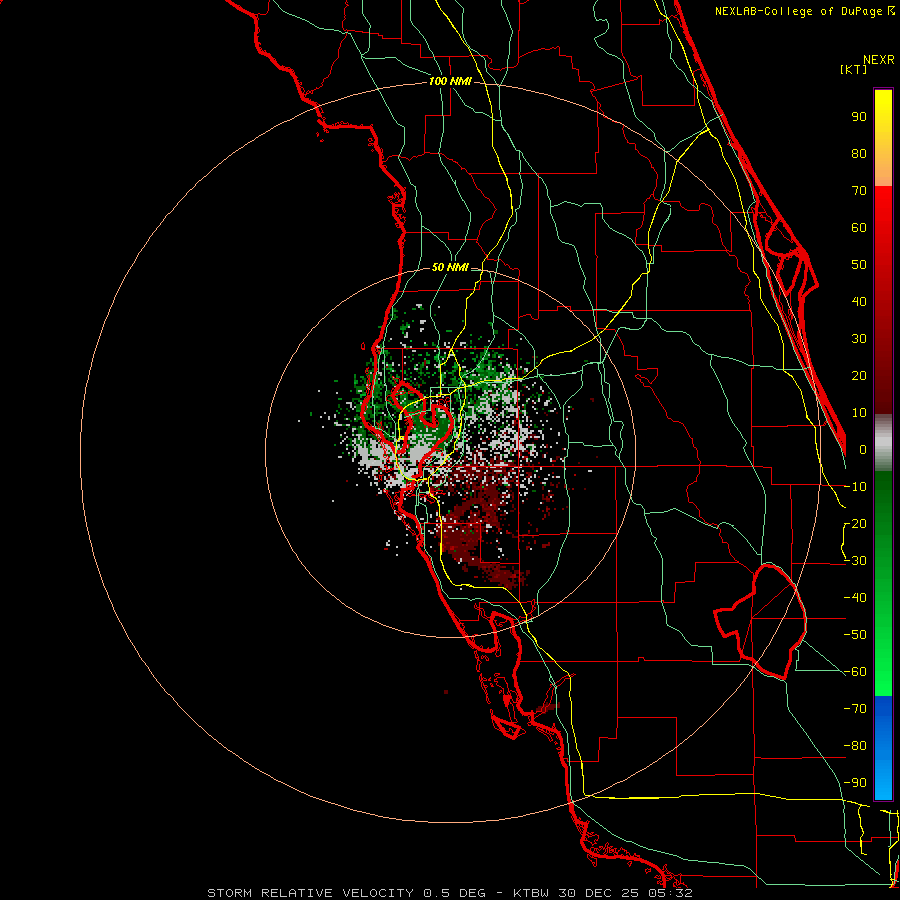Pick the -50 scale label
Image resolution: width=900 pixels, height=900 pixels.
coord(856,635)
